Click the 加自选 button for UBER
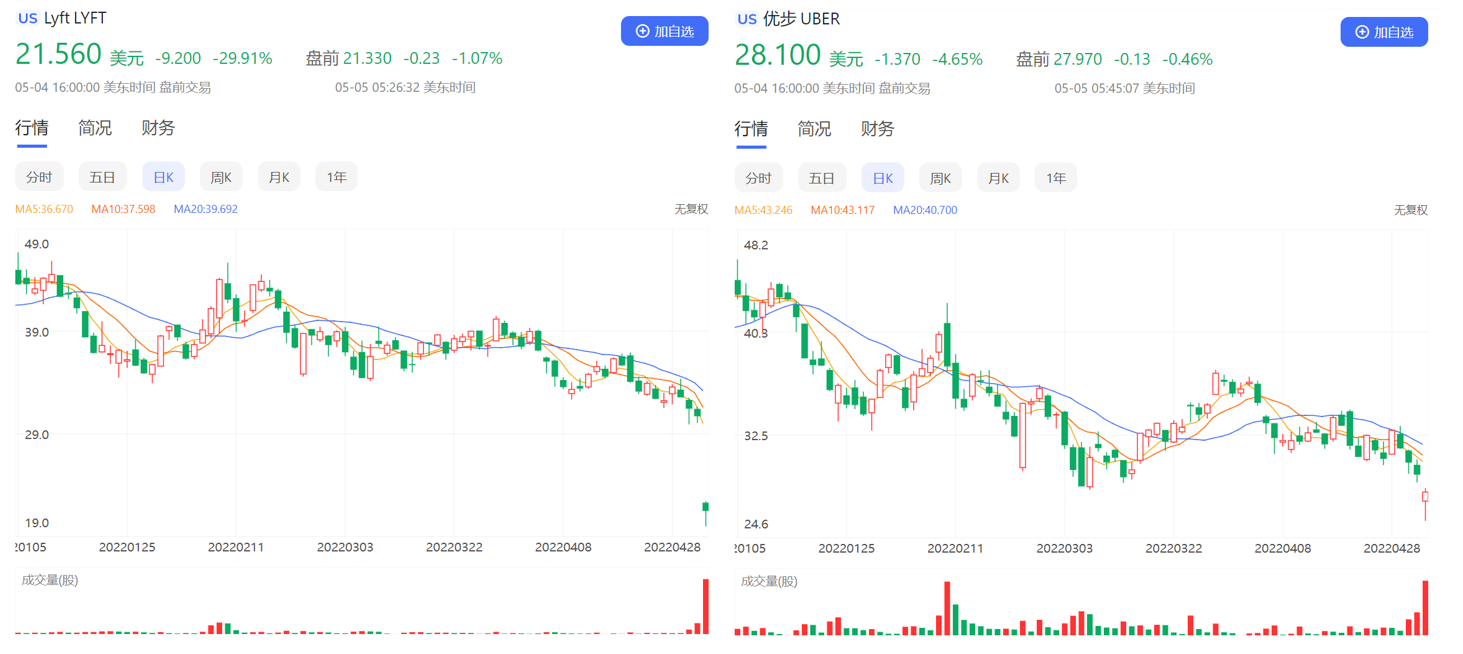The image size is (1463, 654). pos(1383,32)
